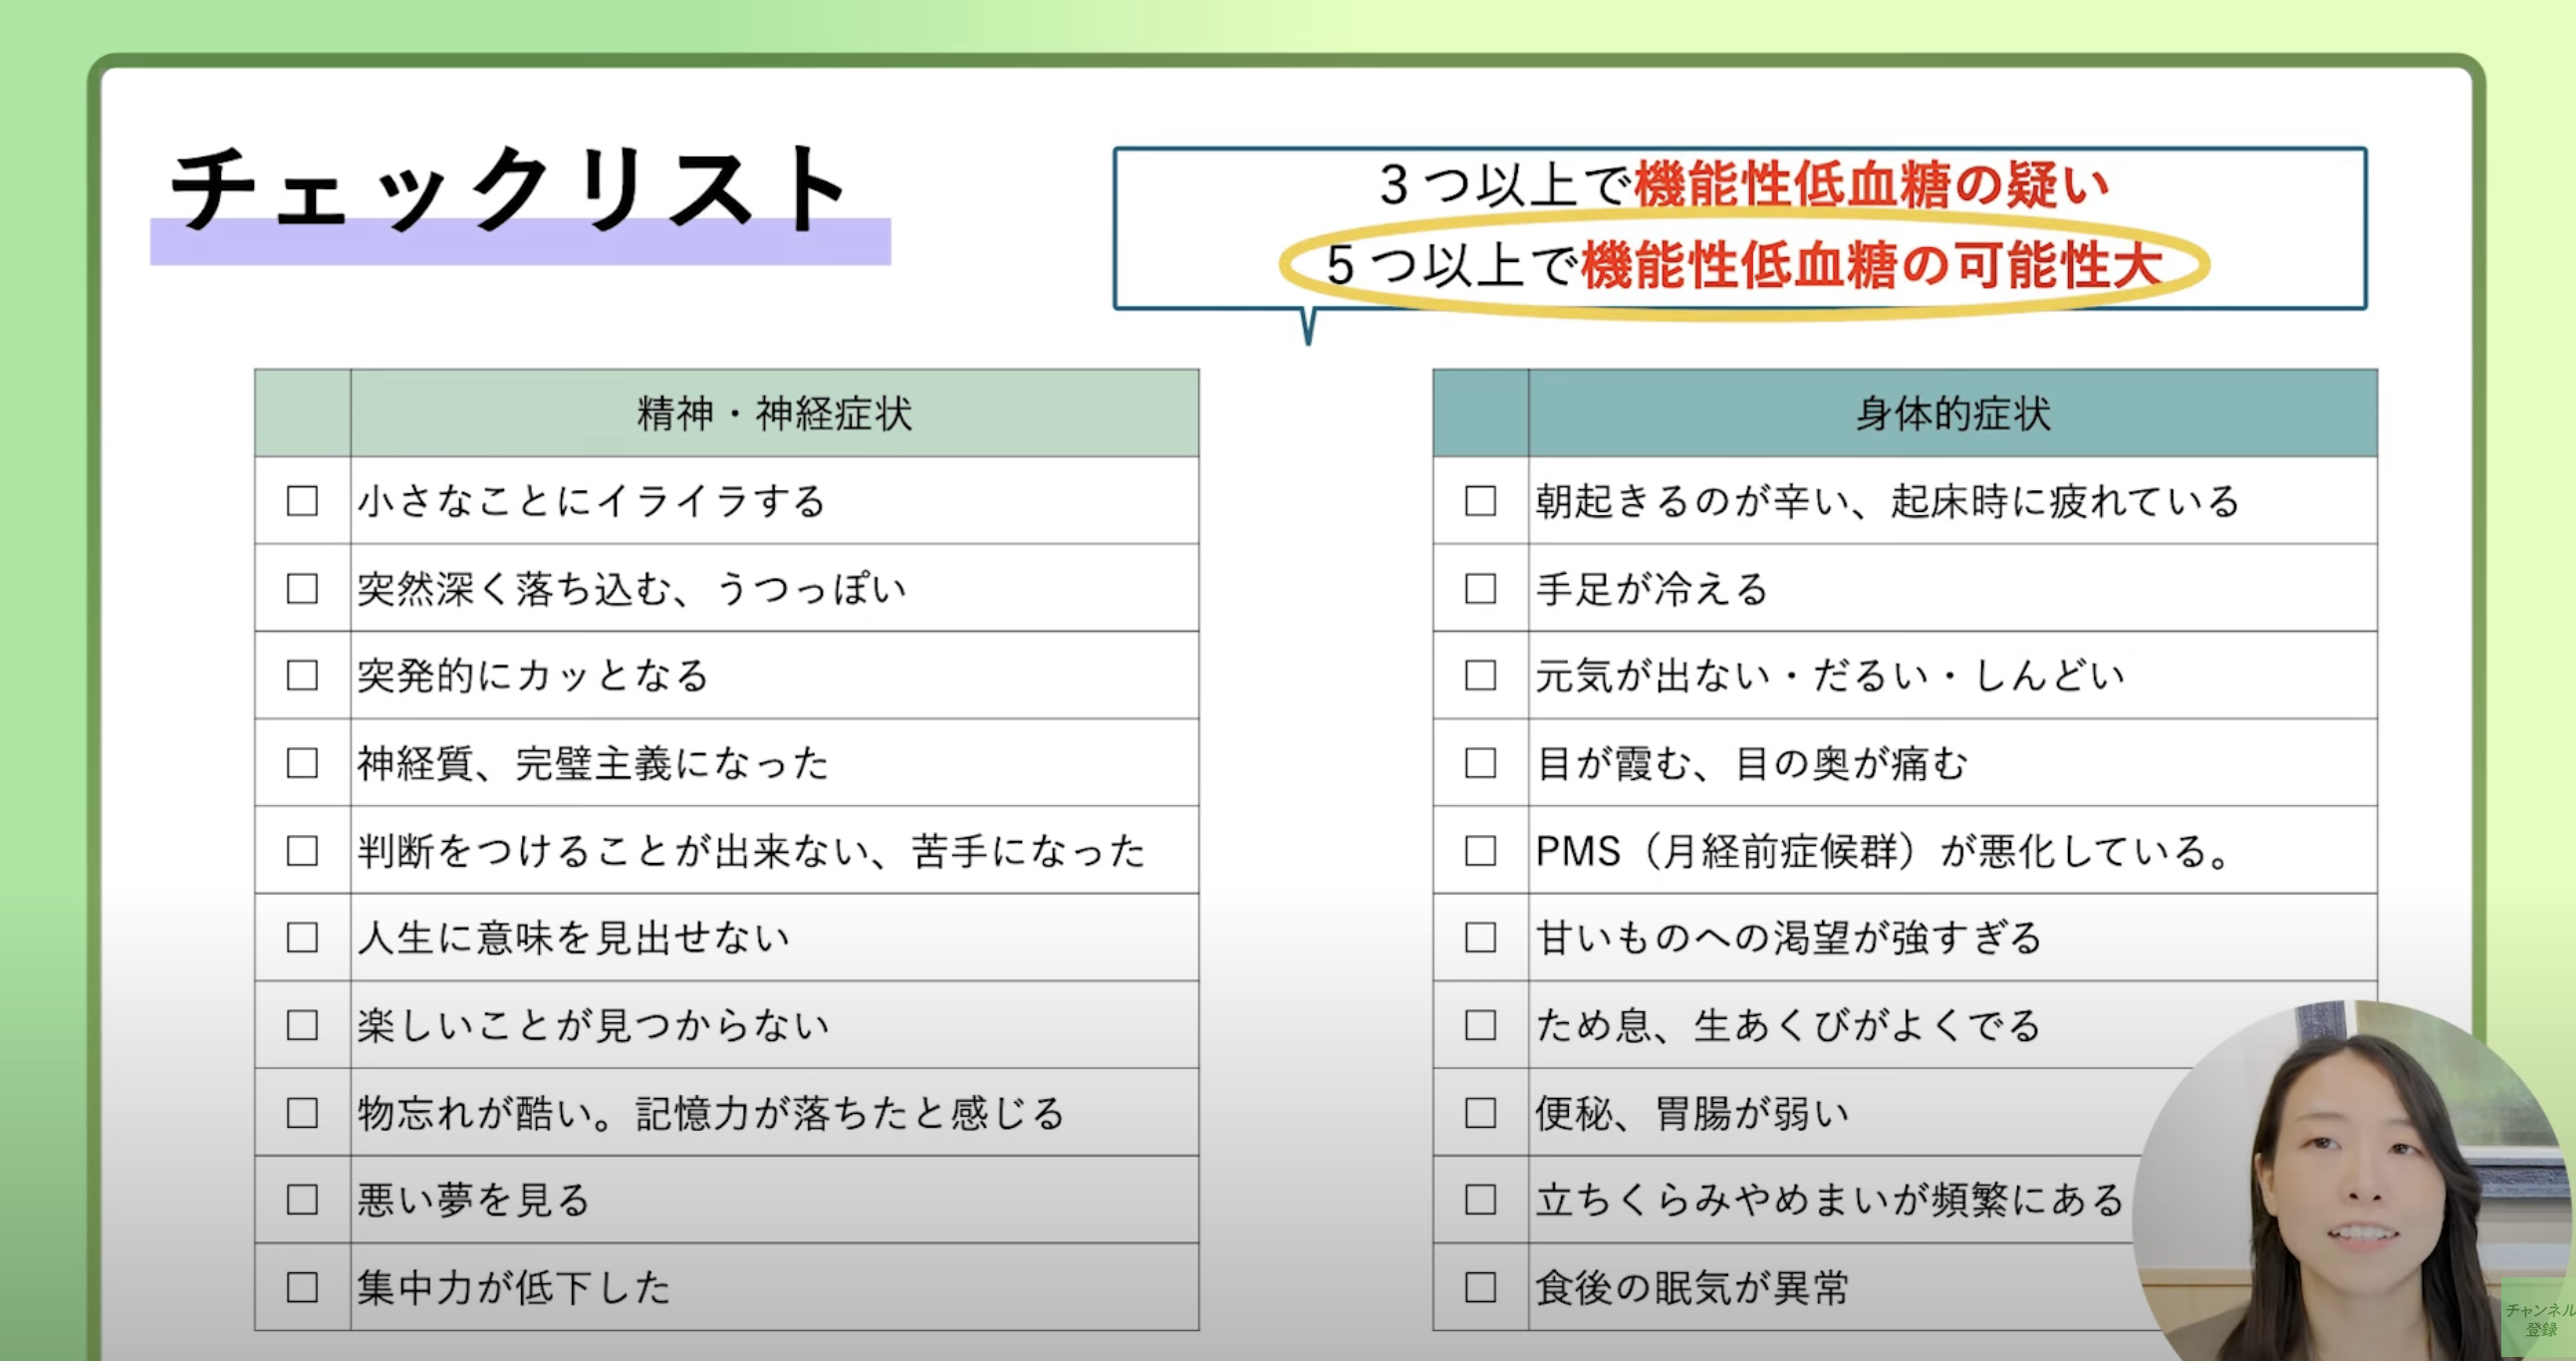The image size is (2576, 1361).
Task: Check box next to 人生に意味を見出せない
Action: tap(302, 938)
